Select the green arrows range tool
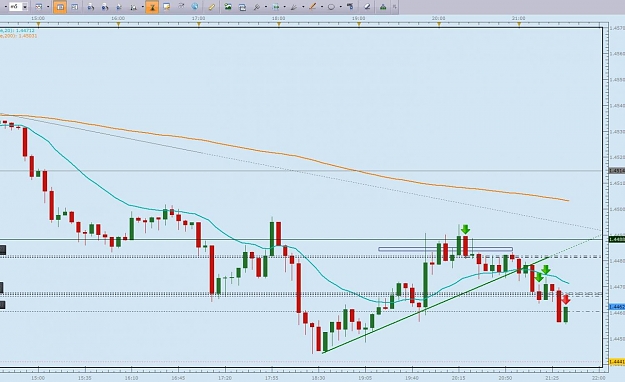The height and width of the screenshot is (382, 625). tap(276, 7)
